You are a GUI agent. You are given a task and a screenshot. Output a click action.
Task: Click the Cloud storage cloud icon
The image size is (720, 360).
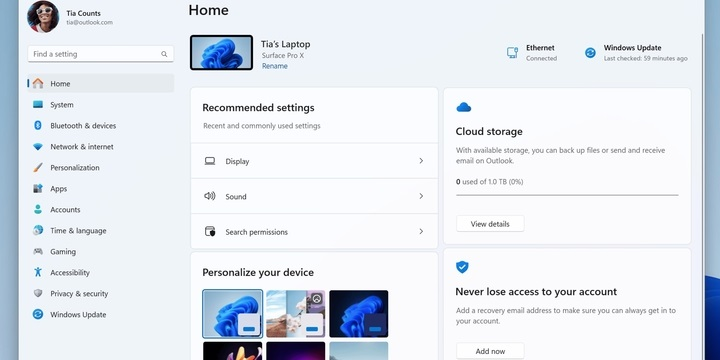point(463,107)
